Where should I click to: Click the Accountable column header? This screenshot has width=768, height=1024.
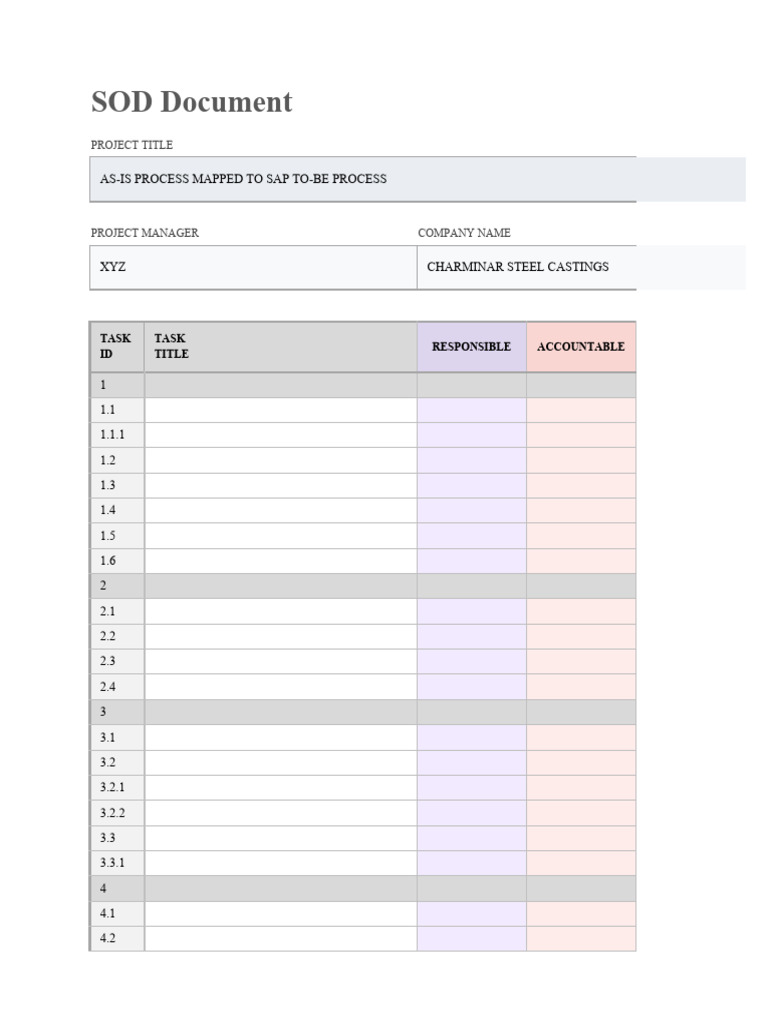click(x=580, y=346)
